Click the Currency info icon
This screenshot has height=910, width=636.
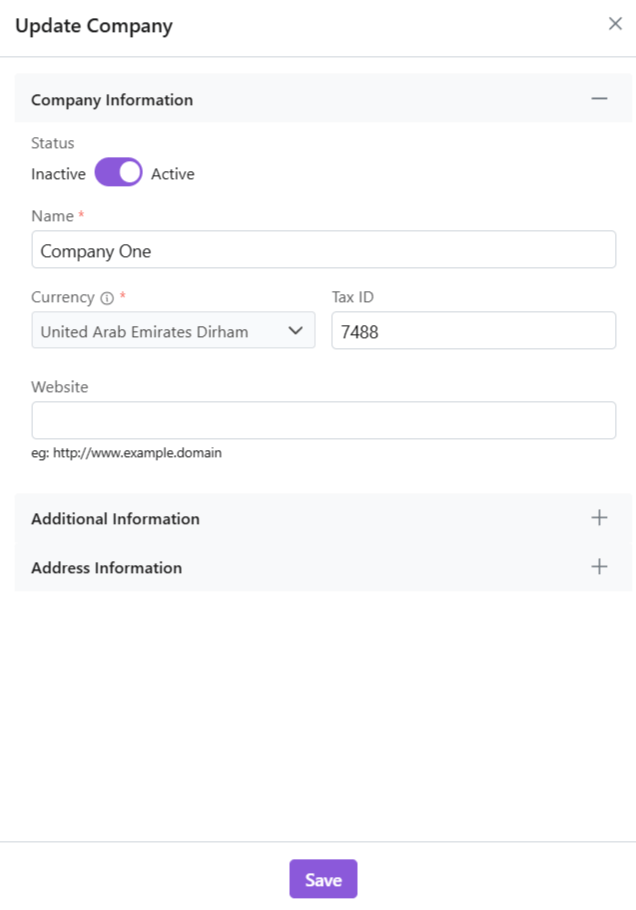pyautogui.click(x=107, y=298)
